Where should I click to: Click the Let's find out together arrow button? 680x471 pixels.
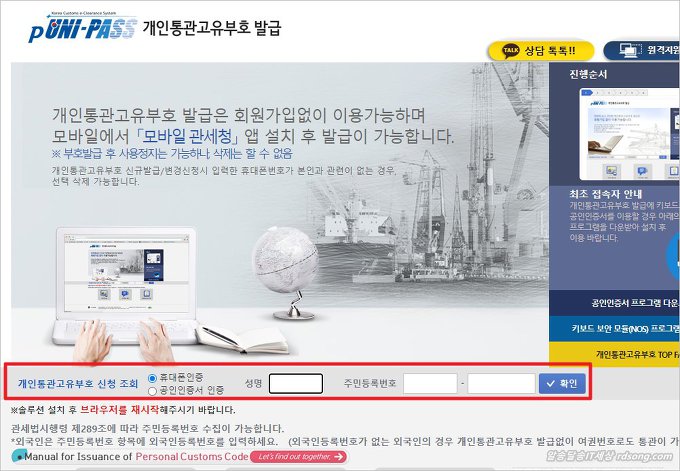point(298,457)
